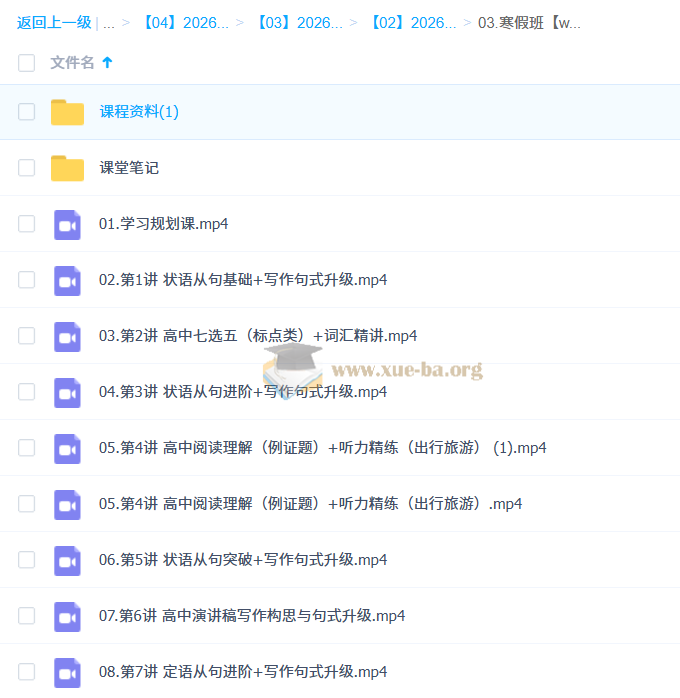Toggle the select-all checkbox beside 文件名
The height and width of the screenshot is (698, 680).
(x=26, y=63)
